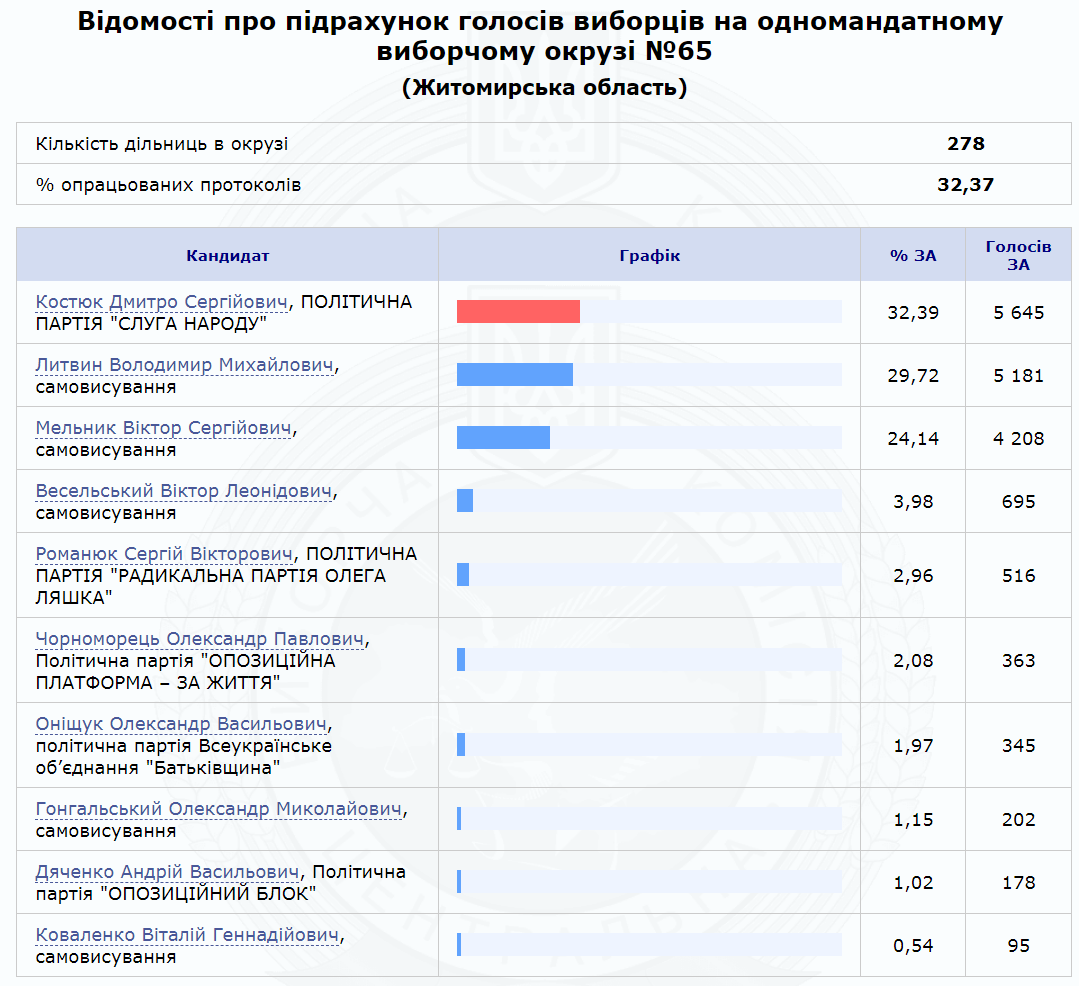The width and height of the screenshot is (1079, 986).
Task: Click the Мельник Віктор Сергійович link
Action: pyautogui.click(x=164, y=428)
